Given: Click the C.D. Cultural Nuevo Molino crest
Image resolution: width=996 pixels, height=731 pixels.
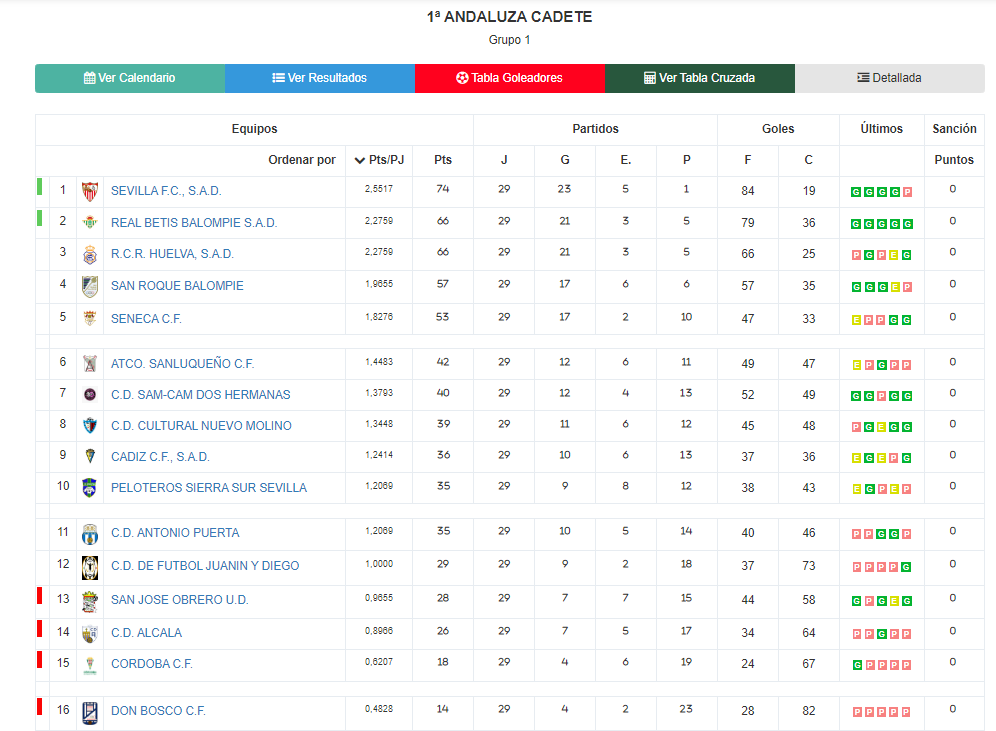Looking at the screenshot, I should coord(90,426).
